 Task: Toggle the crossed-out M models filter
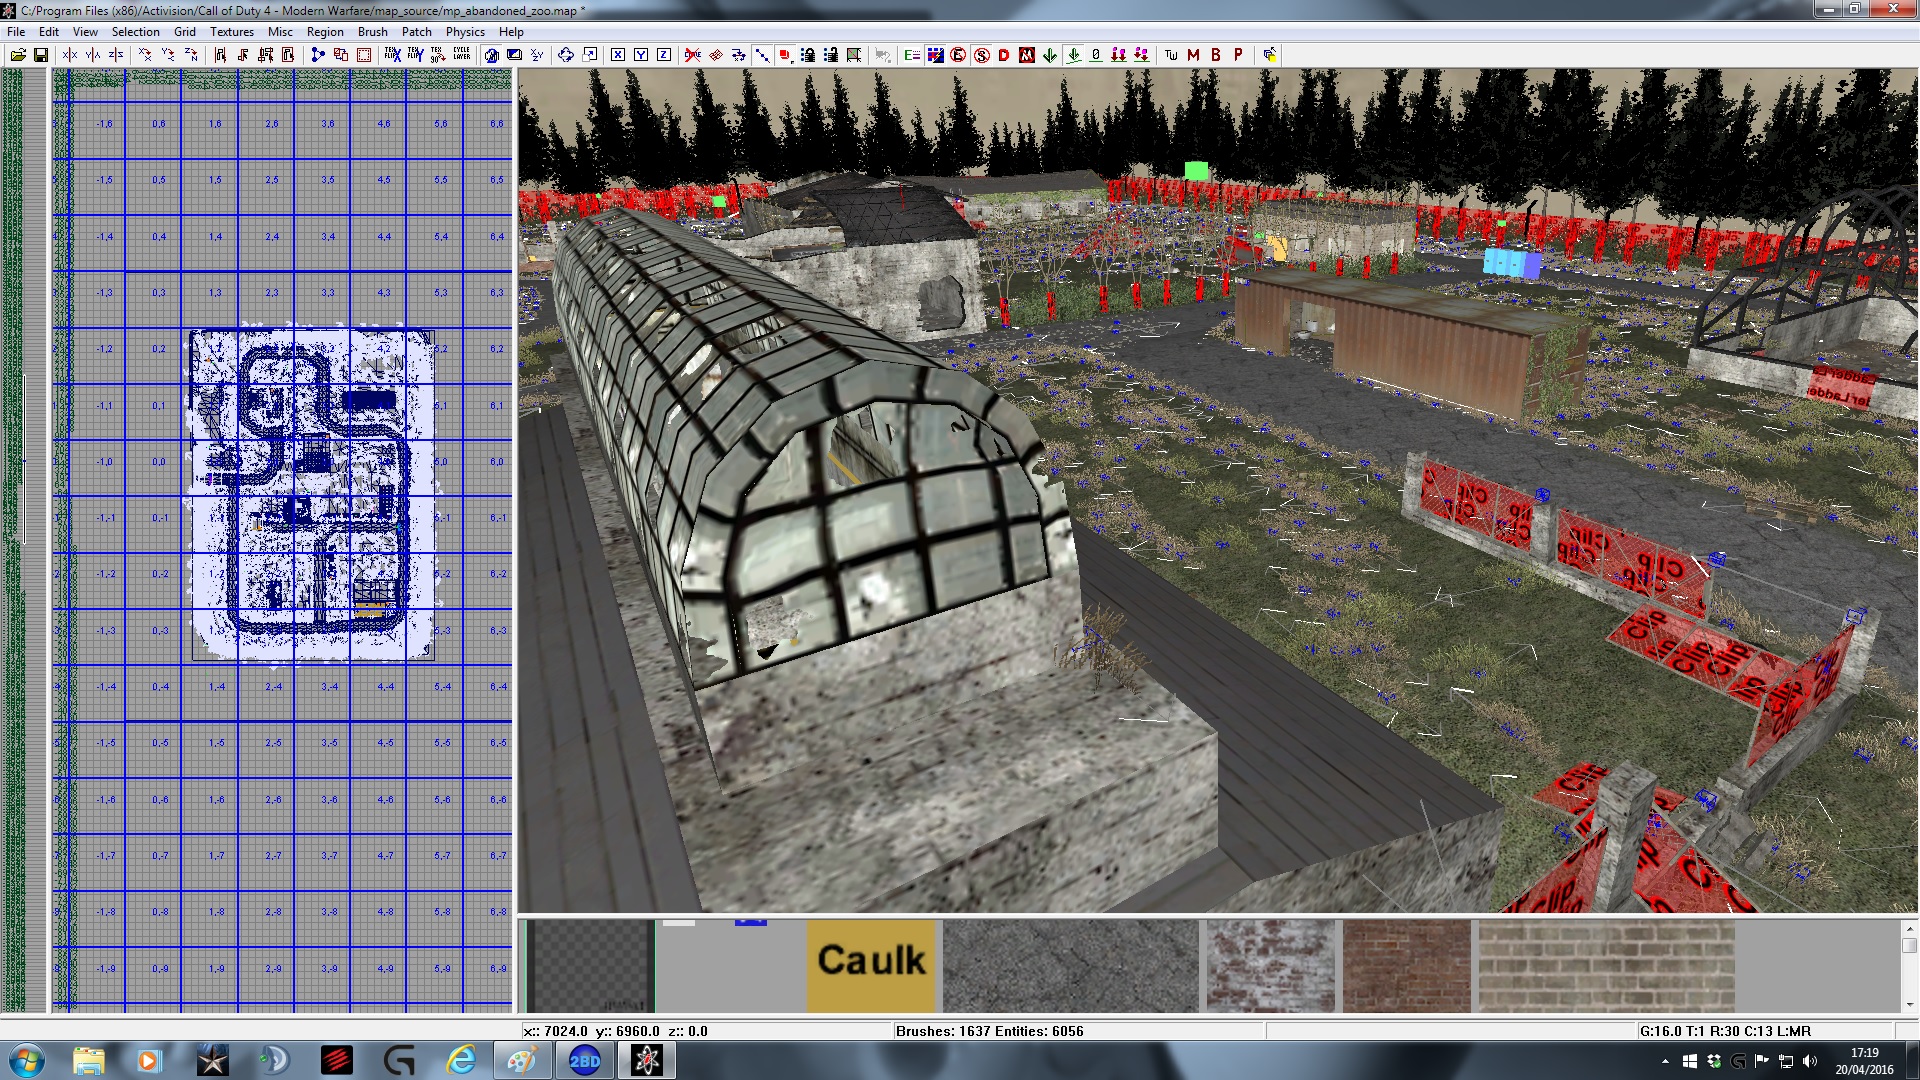click(1027, 55)
